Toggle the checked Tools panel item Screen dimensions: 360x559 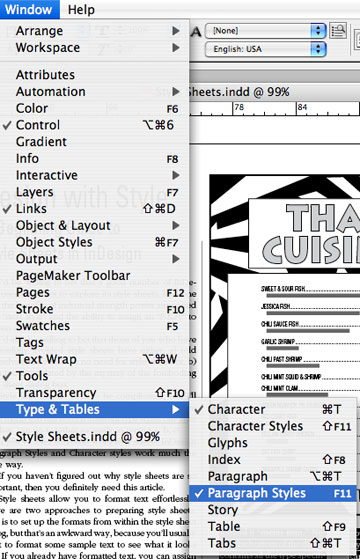point(94,376)
